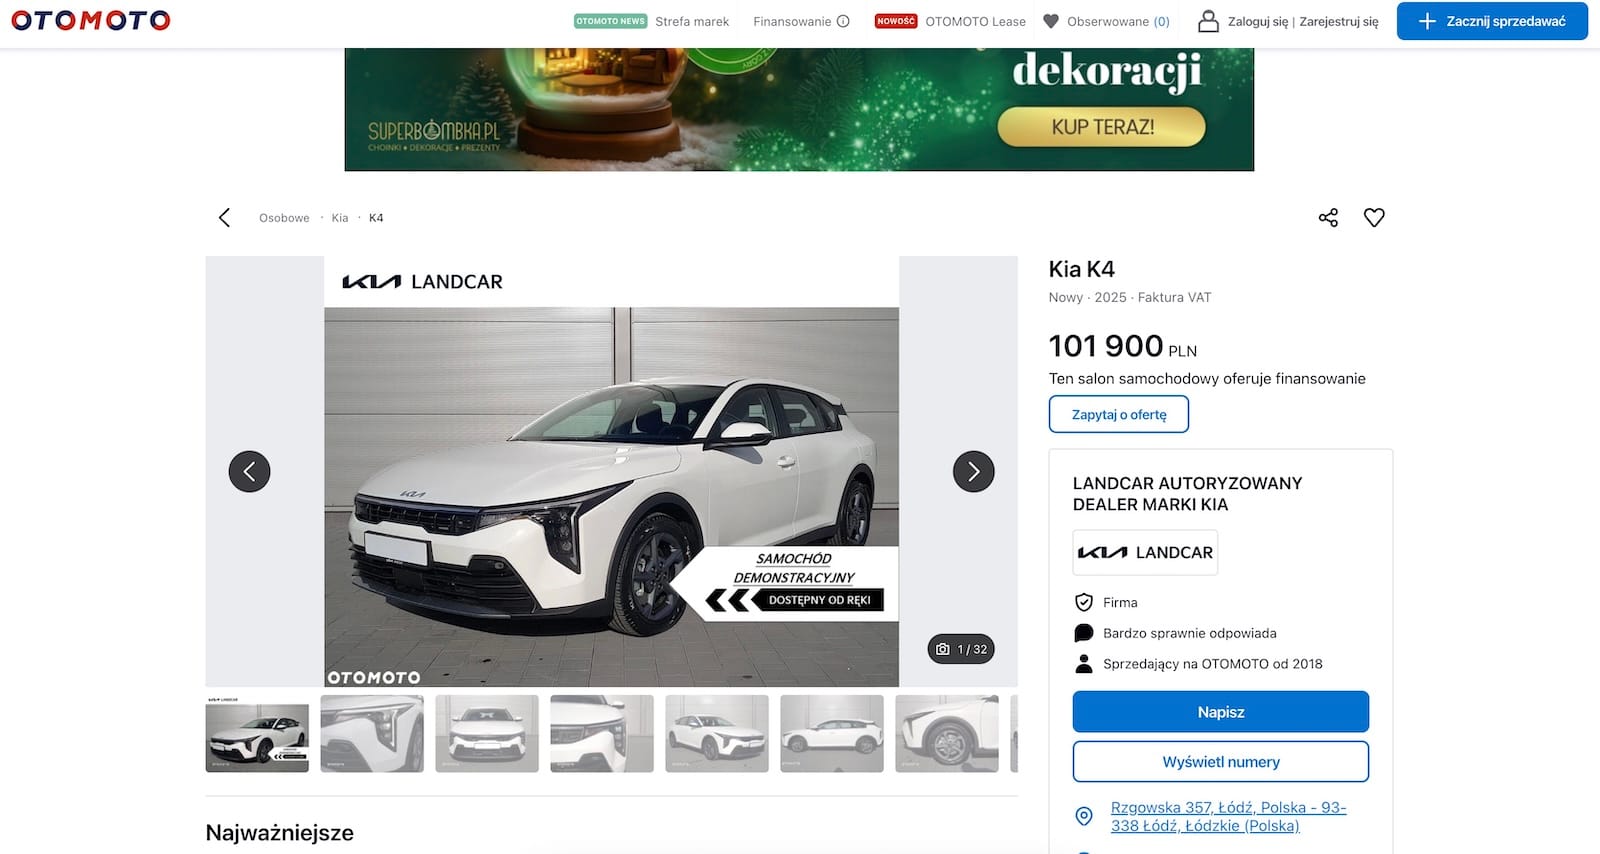Click the plus icon in Zacznij sprzedawać
This screenshot has height=854, width=1600.
click(1427, 21)
